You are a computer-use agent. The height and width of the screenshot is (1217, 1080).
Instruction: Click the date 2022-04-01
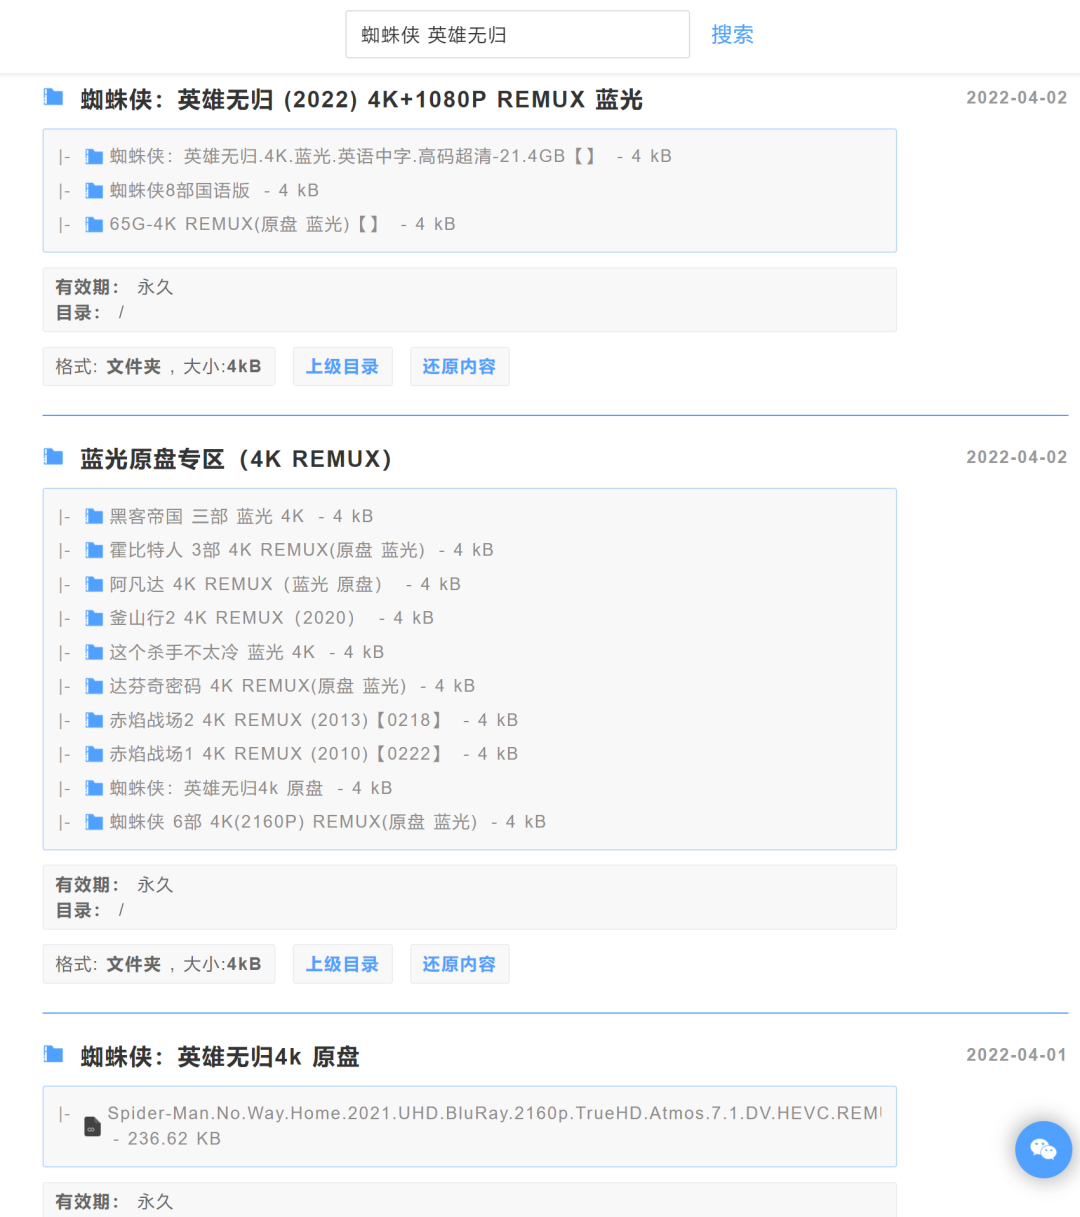(x=1016, y=1055)
